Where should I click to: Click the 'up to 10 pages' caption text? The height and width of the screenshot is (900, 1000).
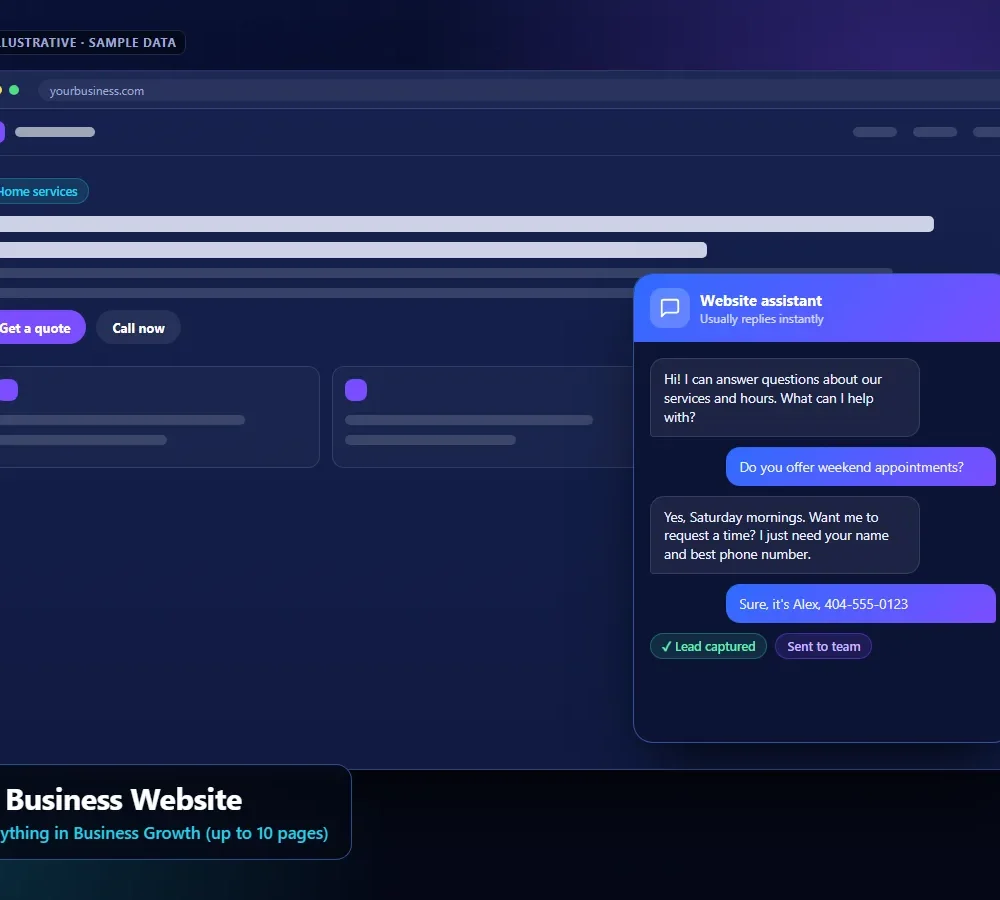click(267, 833)
